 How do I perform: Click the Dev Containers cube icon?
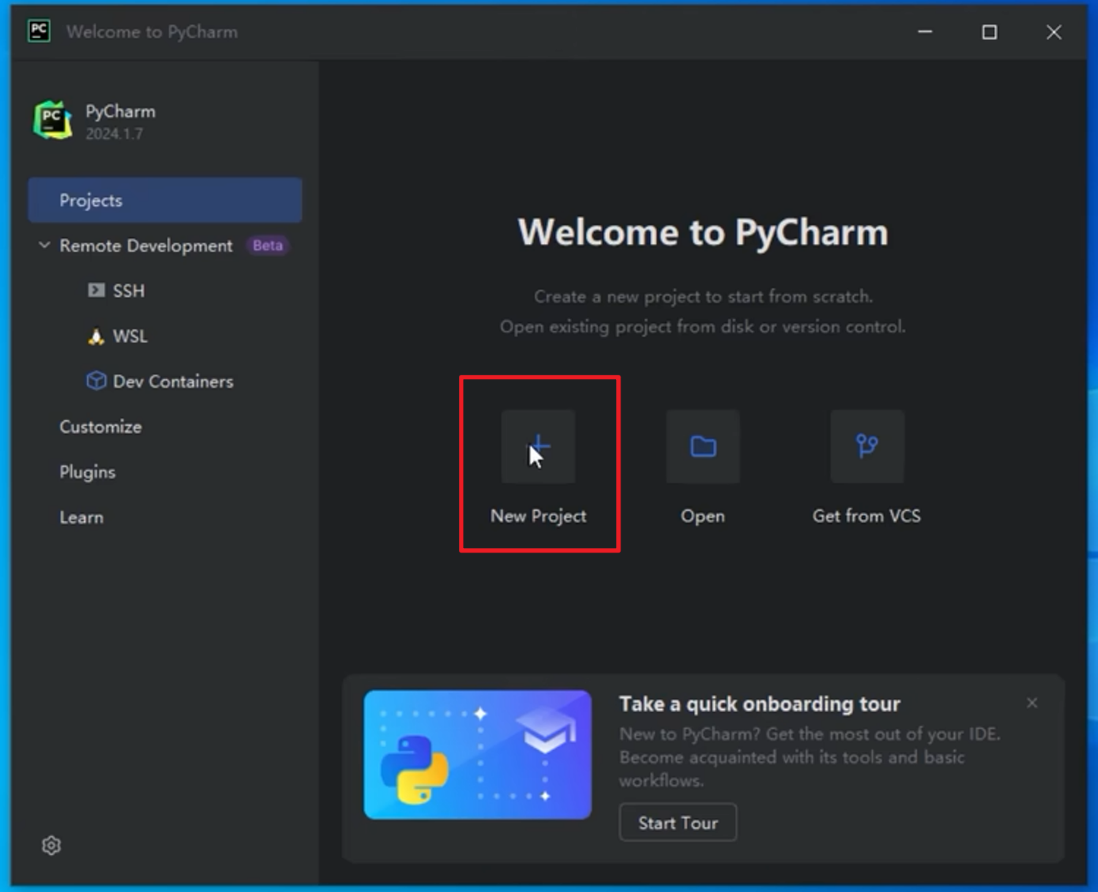pyautogui.click(x=96, y=381)
